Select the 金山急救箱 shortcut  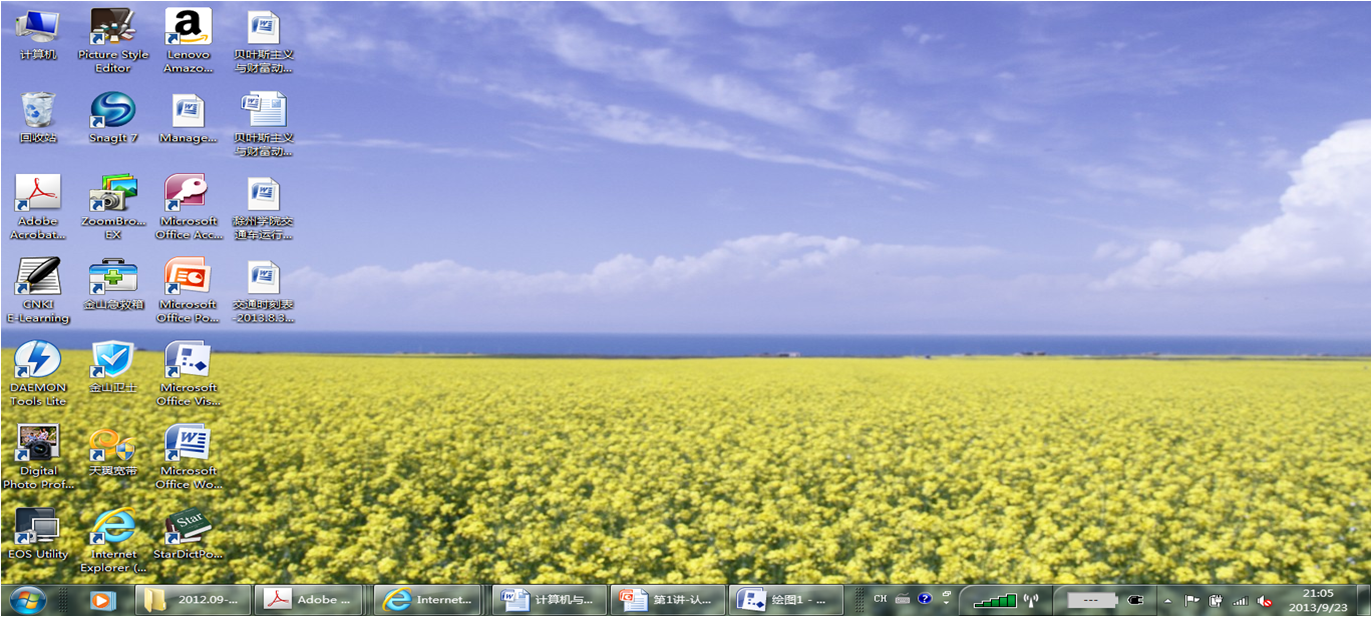pyautogui.click(x=113, y=283)
